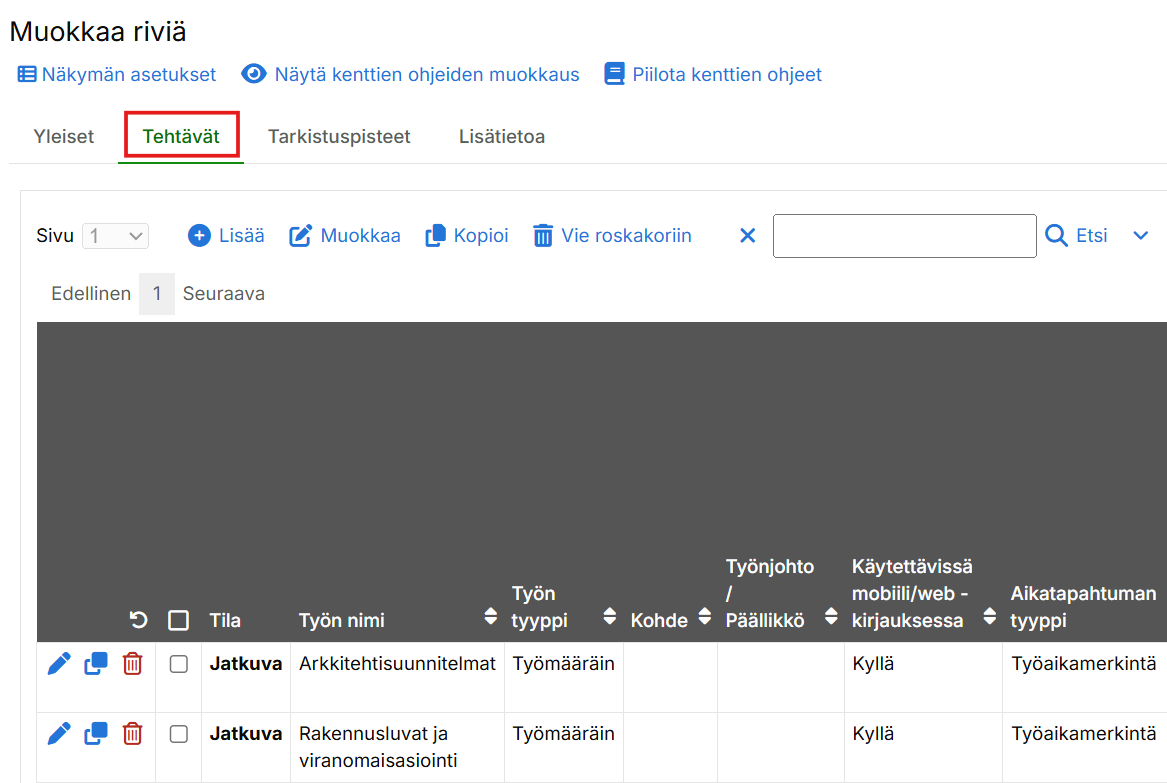
Task: Sort by Työn nimi column arrows
Action: pos(490,617)
